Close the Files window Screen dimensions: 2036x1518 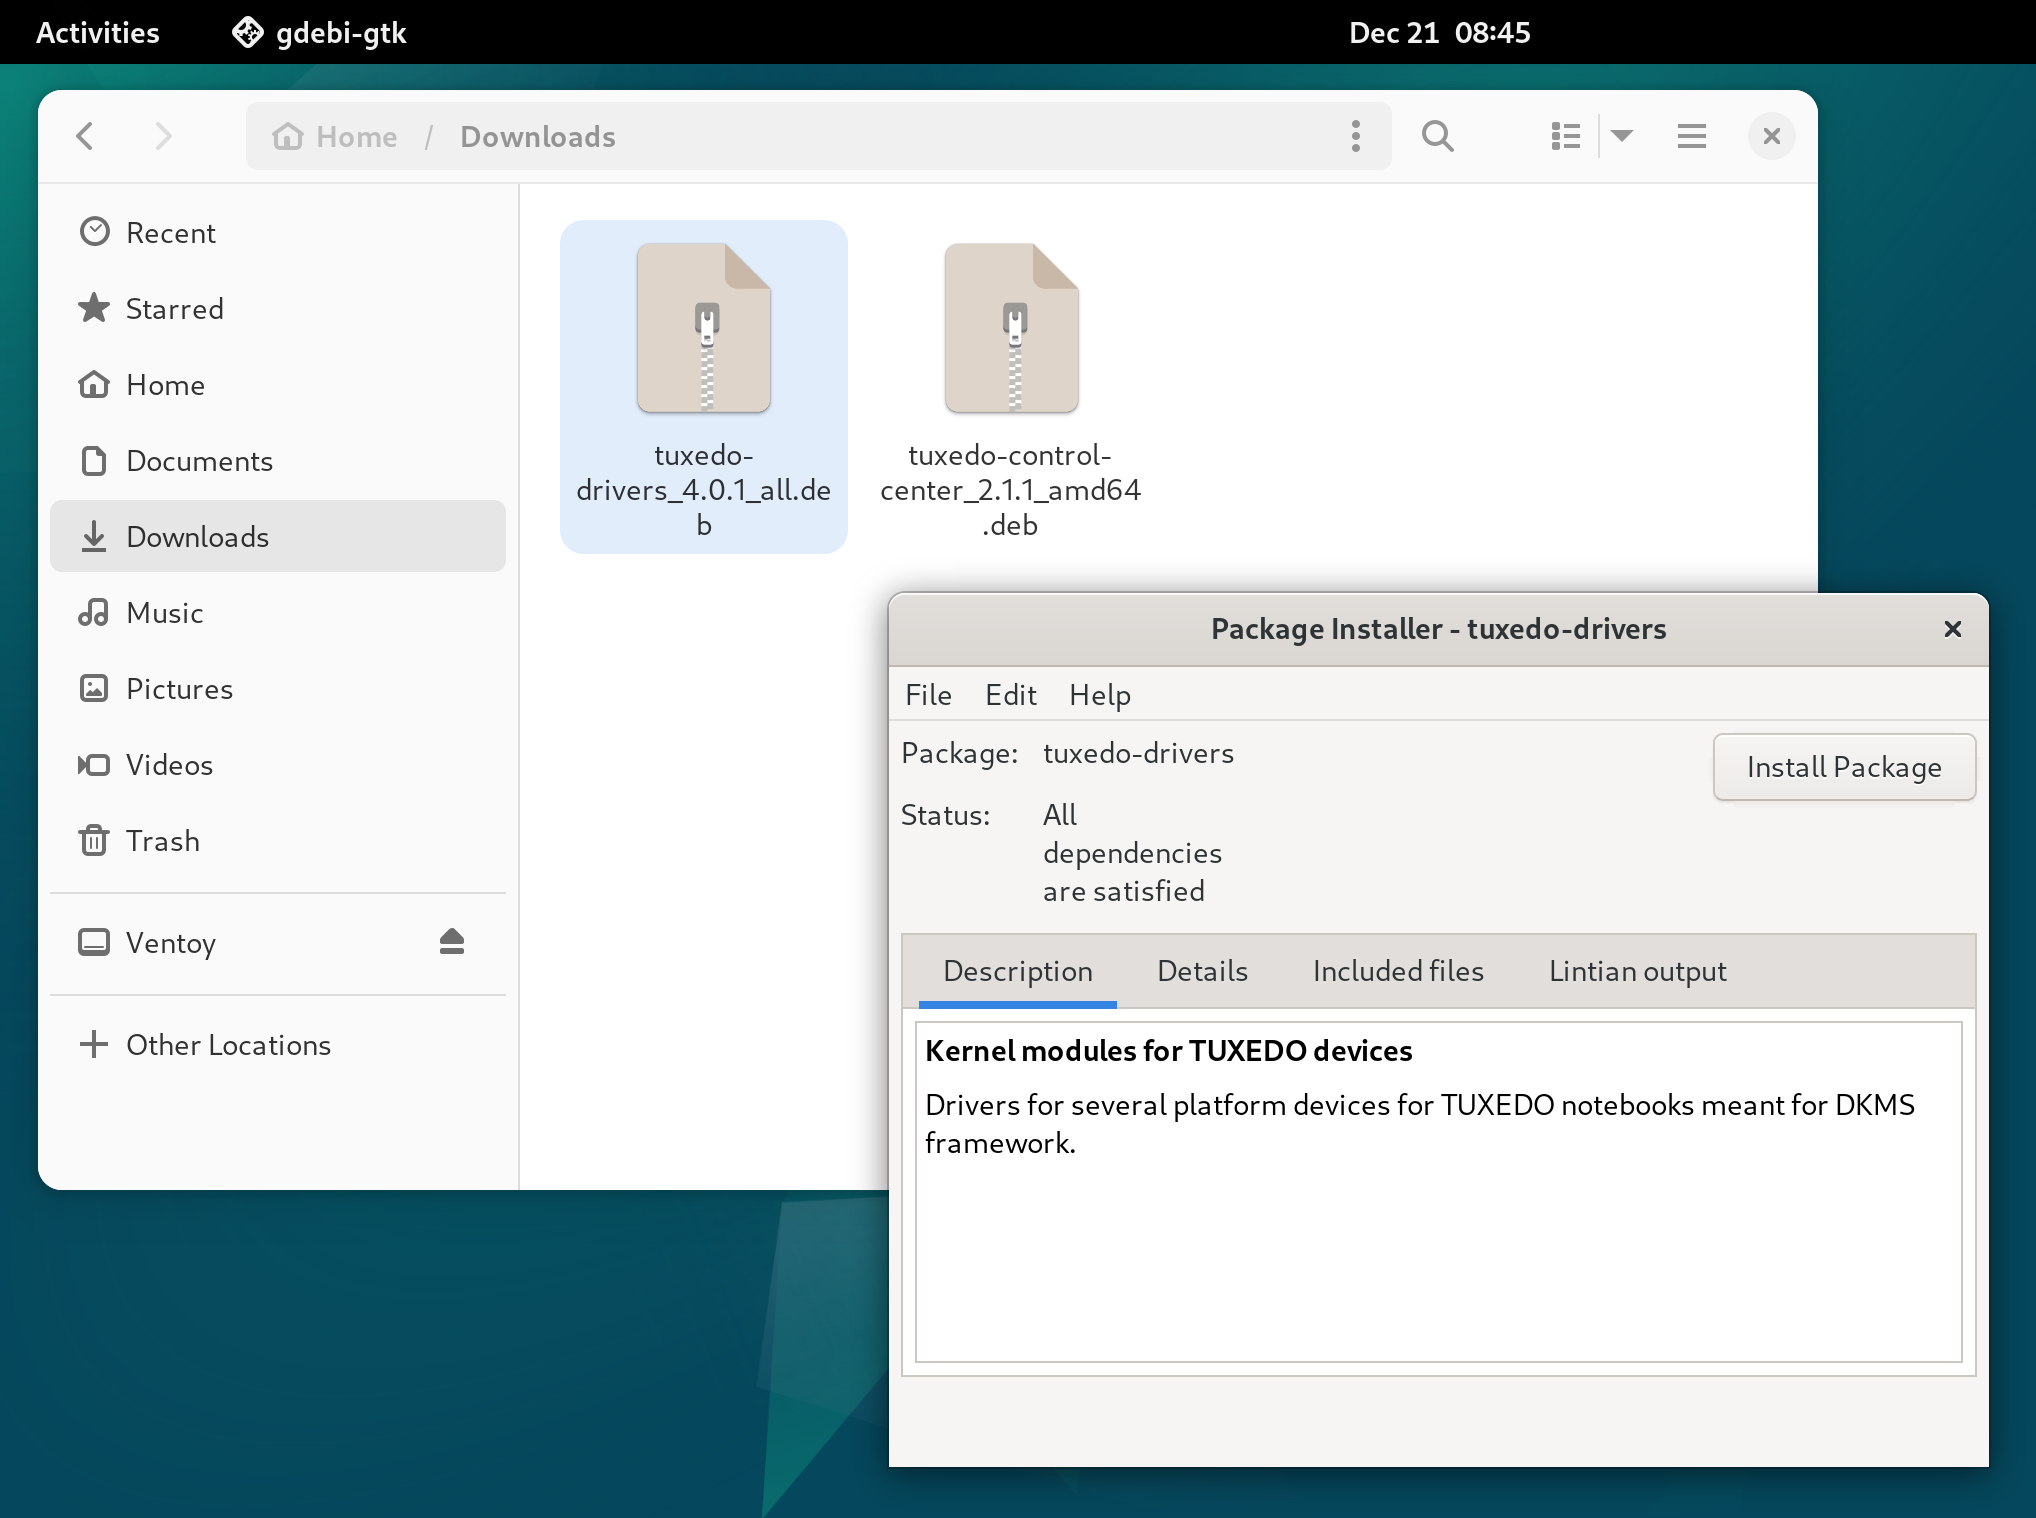click(x=1771, y=136)
